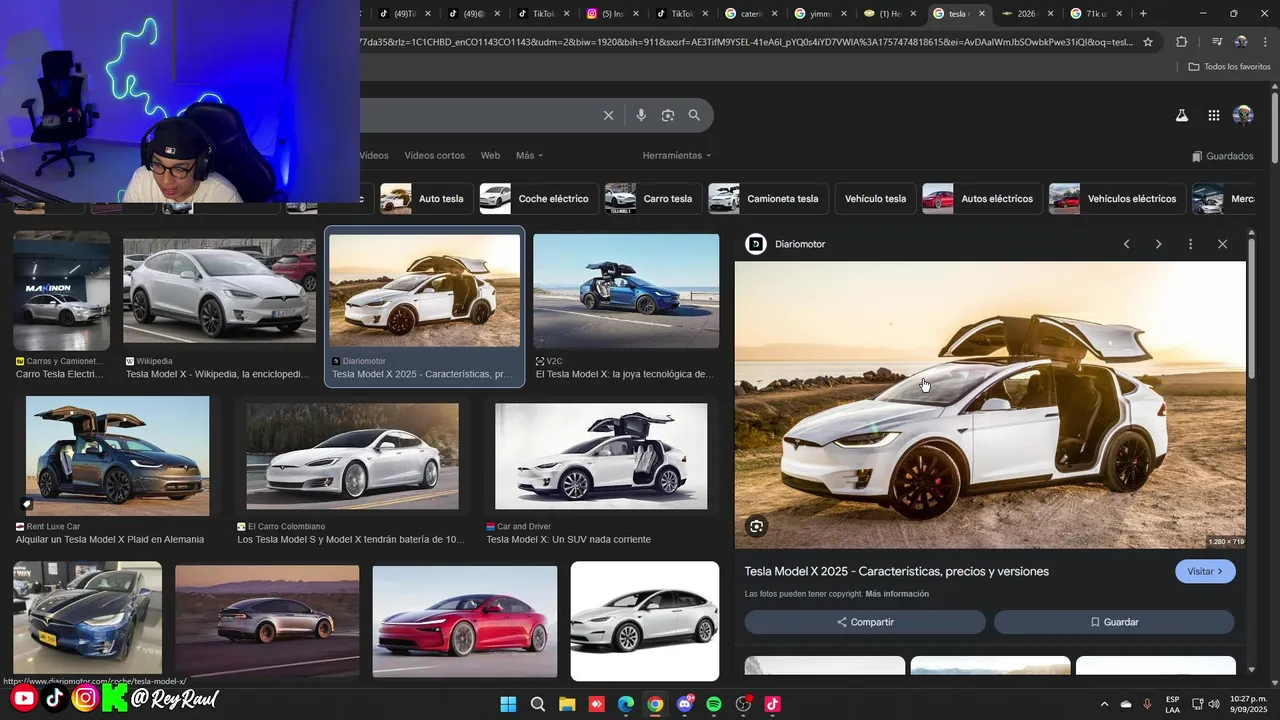
Task: Open the Rent Luxe Car Tesla thumbnail
Action: coord(118,456)
